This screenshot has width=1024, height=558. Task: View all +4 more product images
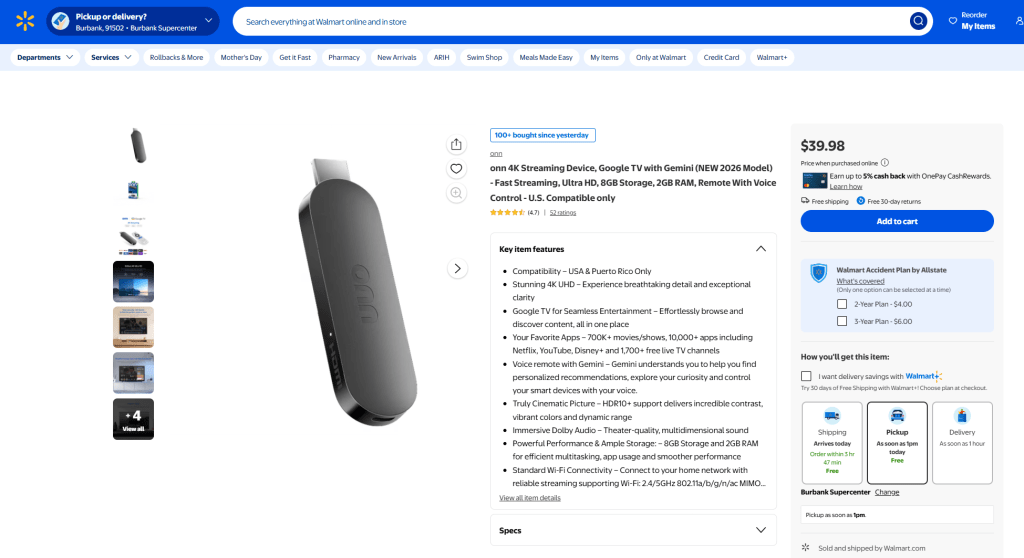133,419
